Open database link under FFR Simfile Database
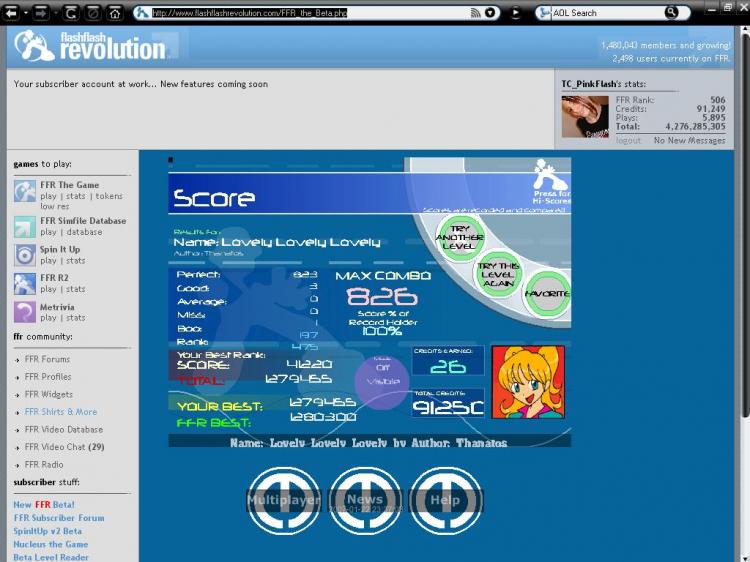 coord(84,232)
